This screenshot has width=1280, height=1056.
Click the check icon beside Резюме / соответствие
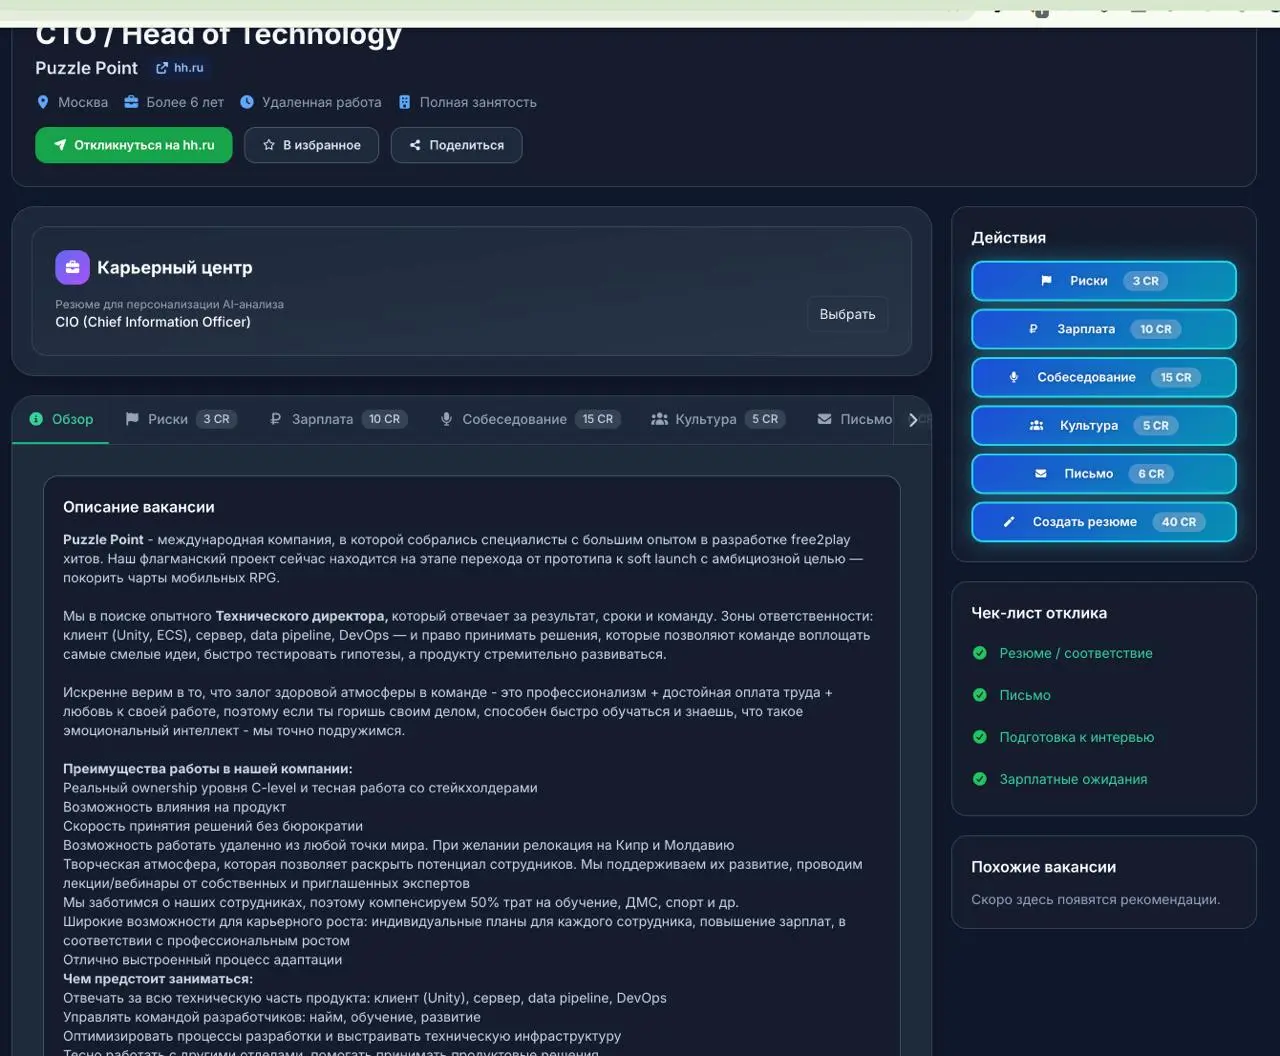[980, 653]
